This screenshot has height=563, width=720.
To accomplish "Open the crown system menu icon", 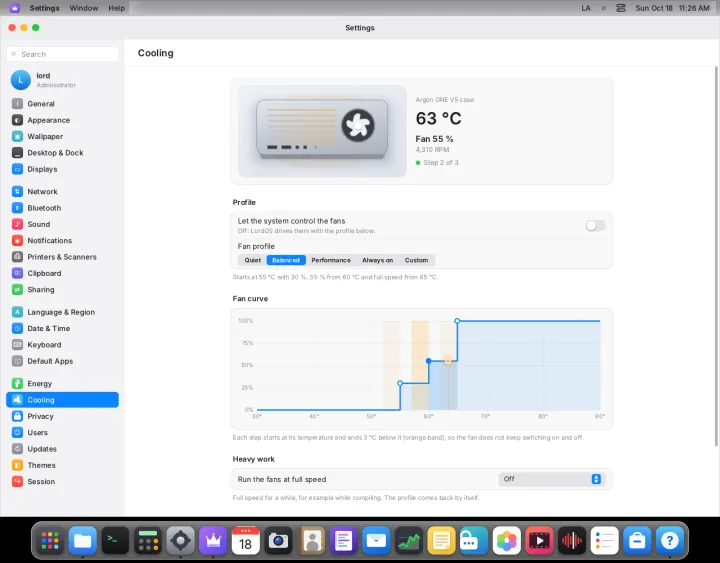I will click(x=15, y=8).
